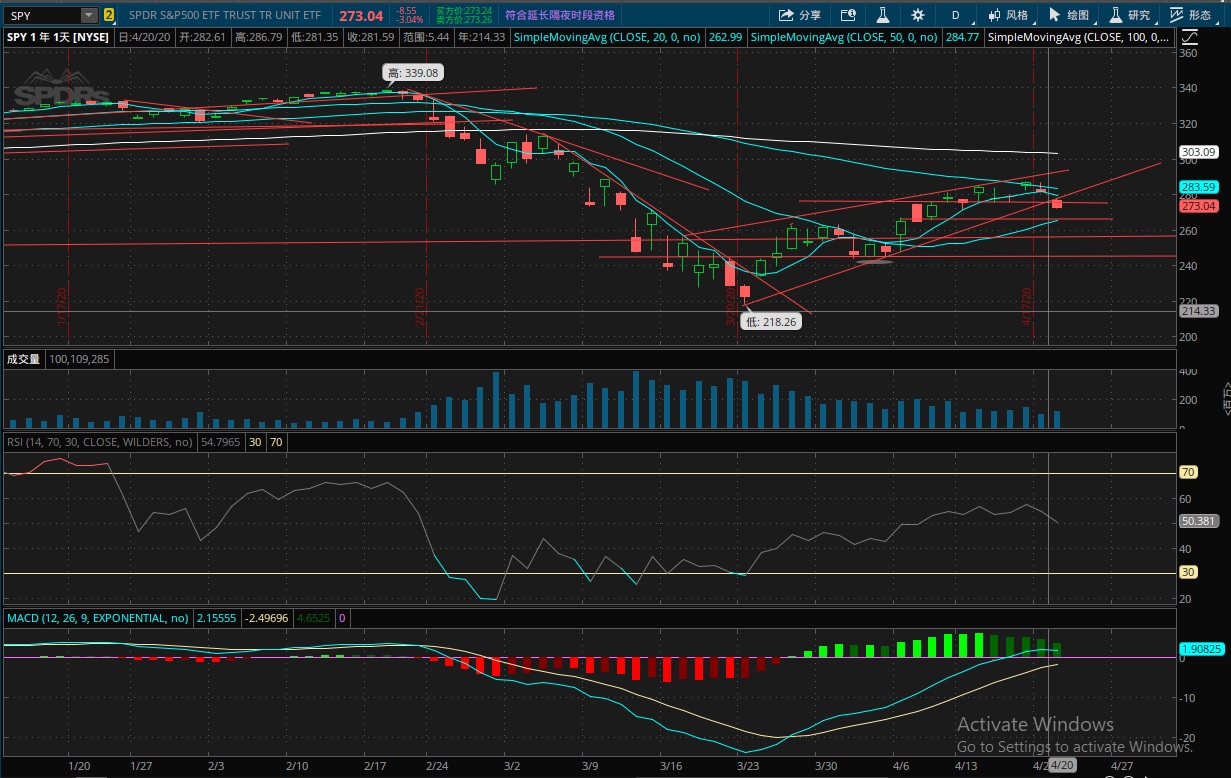1231x778 pixels.
Task: Click the 214.33 price axis label
Action: pyautogui.click(x=1198, y=311)
